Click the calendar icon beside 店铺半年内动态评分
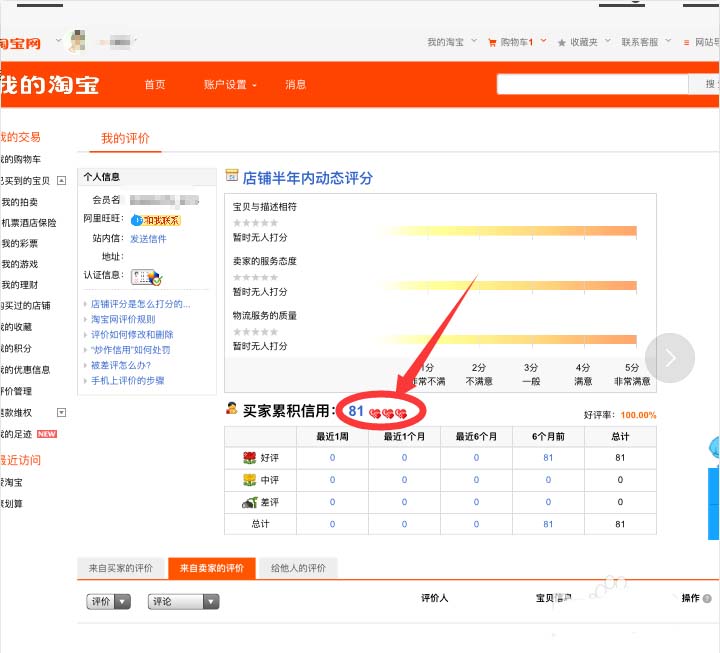Image resolution: width=720 pixels, height=653 pixels. pos(231,175)
